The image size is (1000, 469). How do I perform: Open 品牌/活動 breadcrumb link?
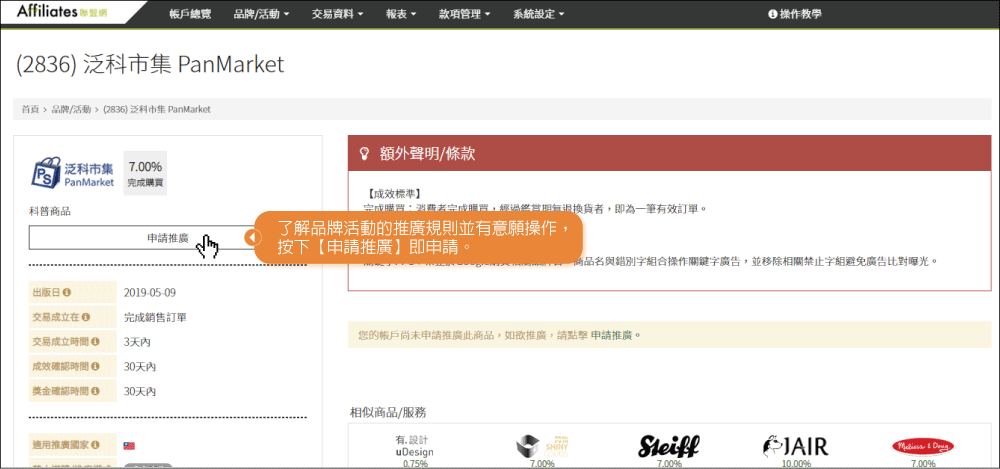(71, 109)
